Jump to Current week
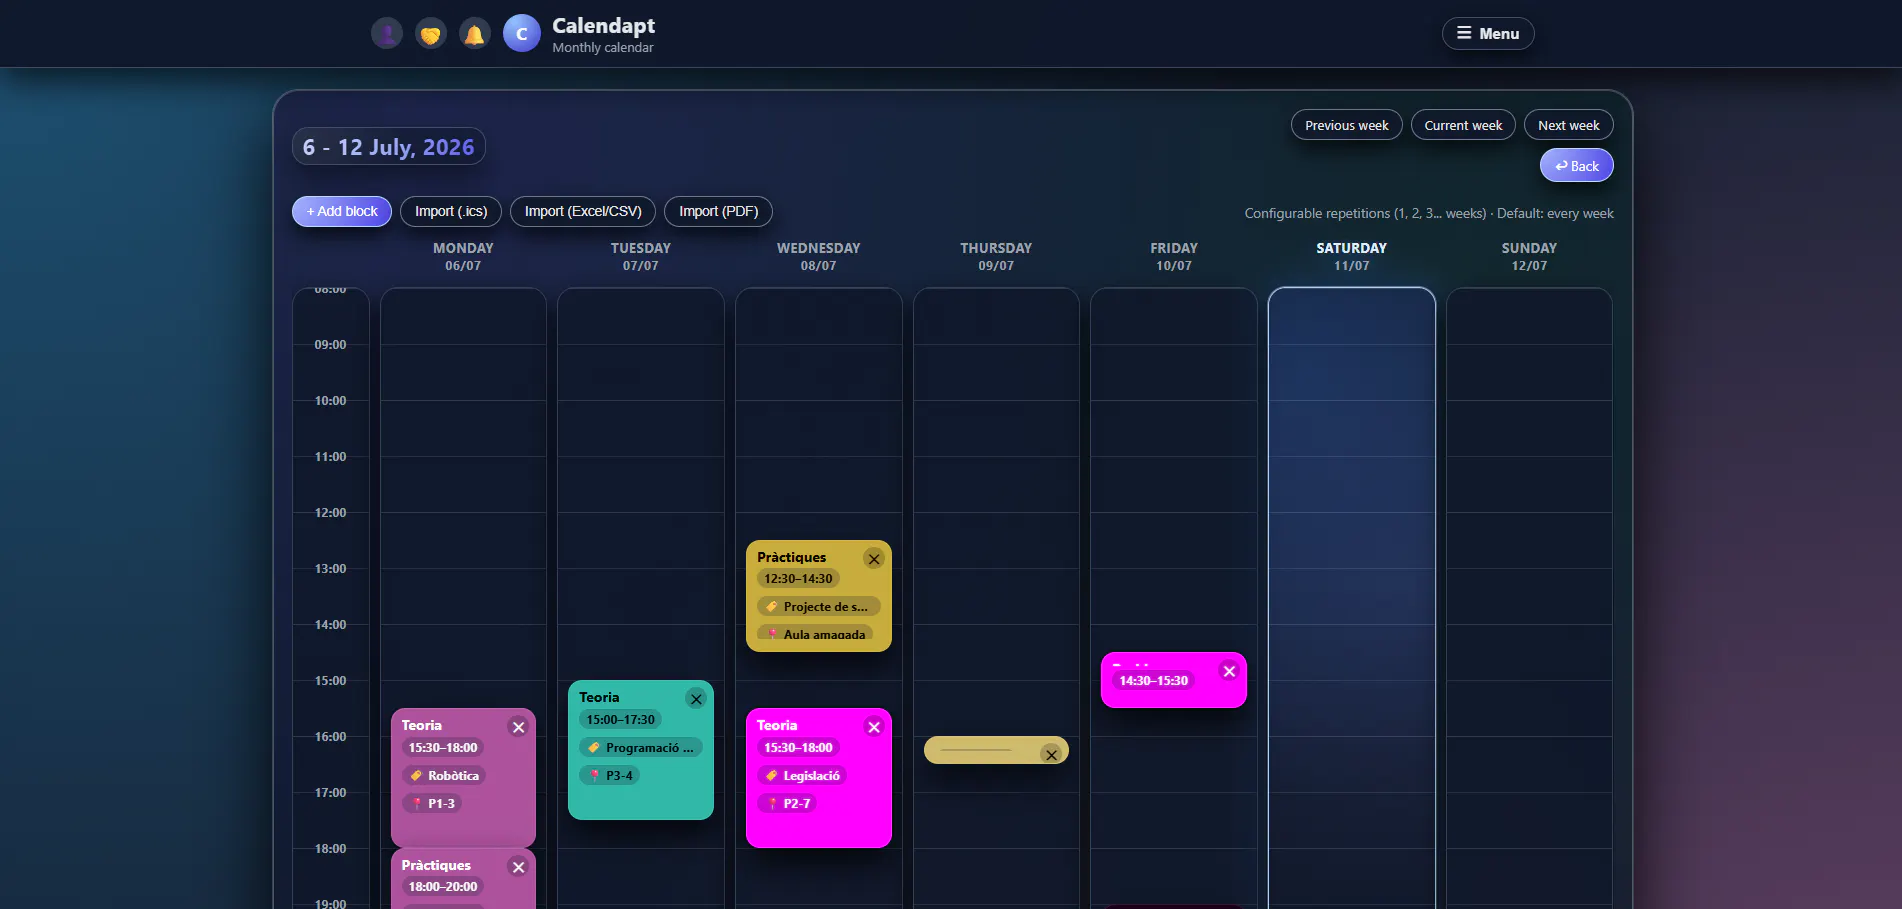 click(x=1463, y=125)
